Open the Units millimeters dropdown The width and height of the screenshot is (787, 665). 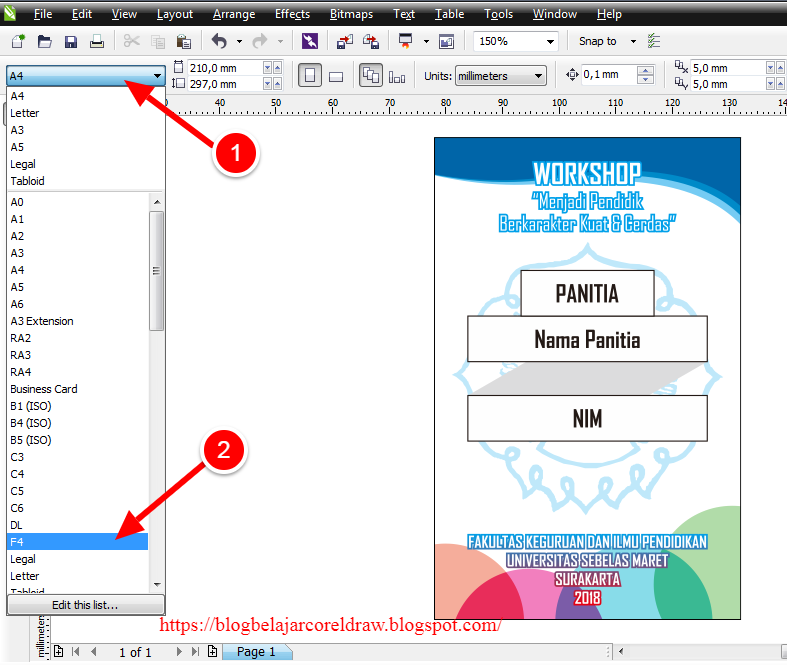point(500,76)
